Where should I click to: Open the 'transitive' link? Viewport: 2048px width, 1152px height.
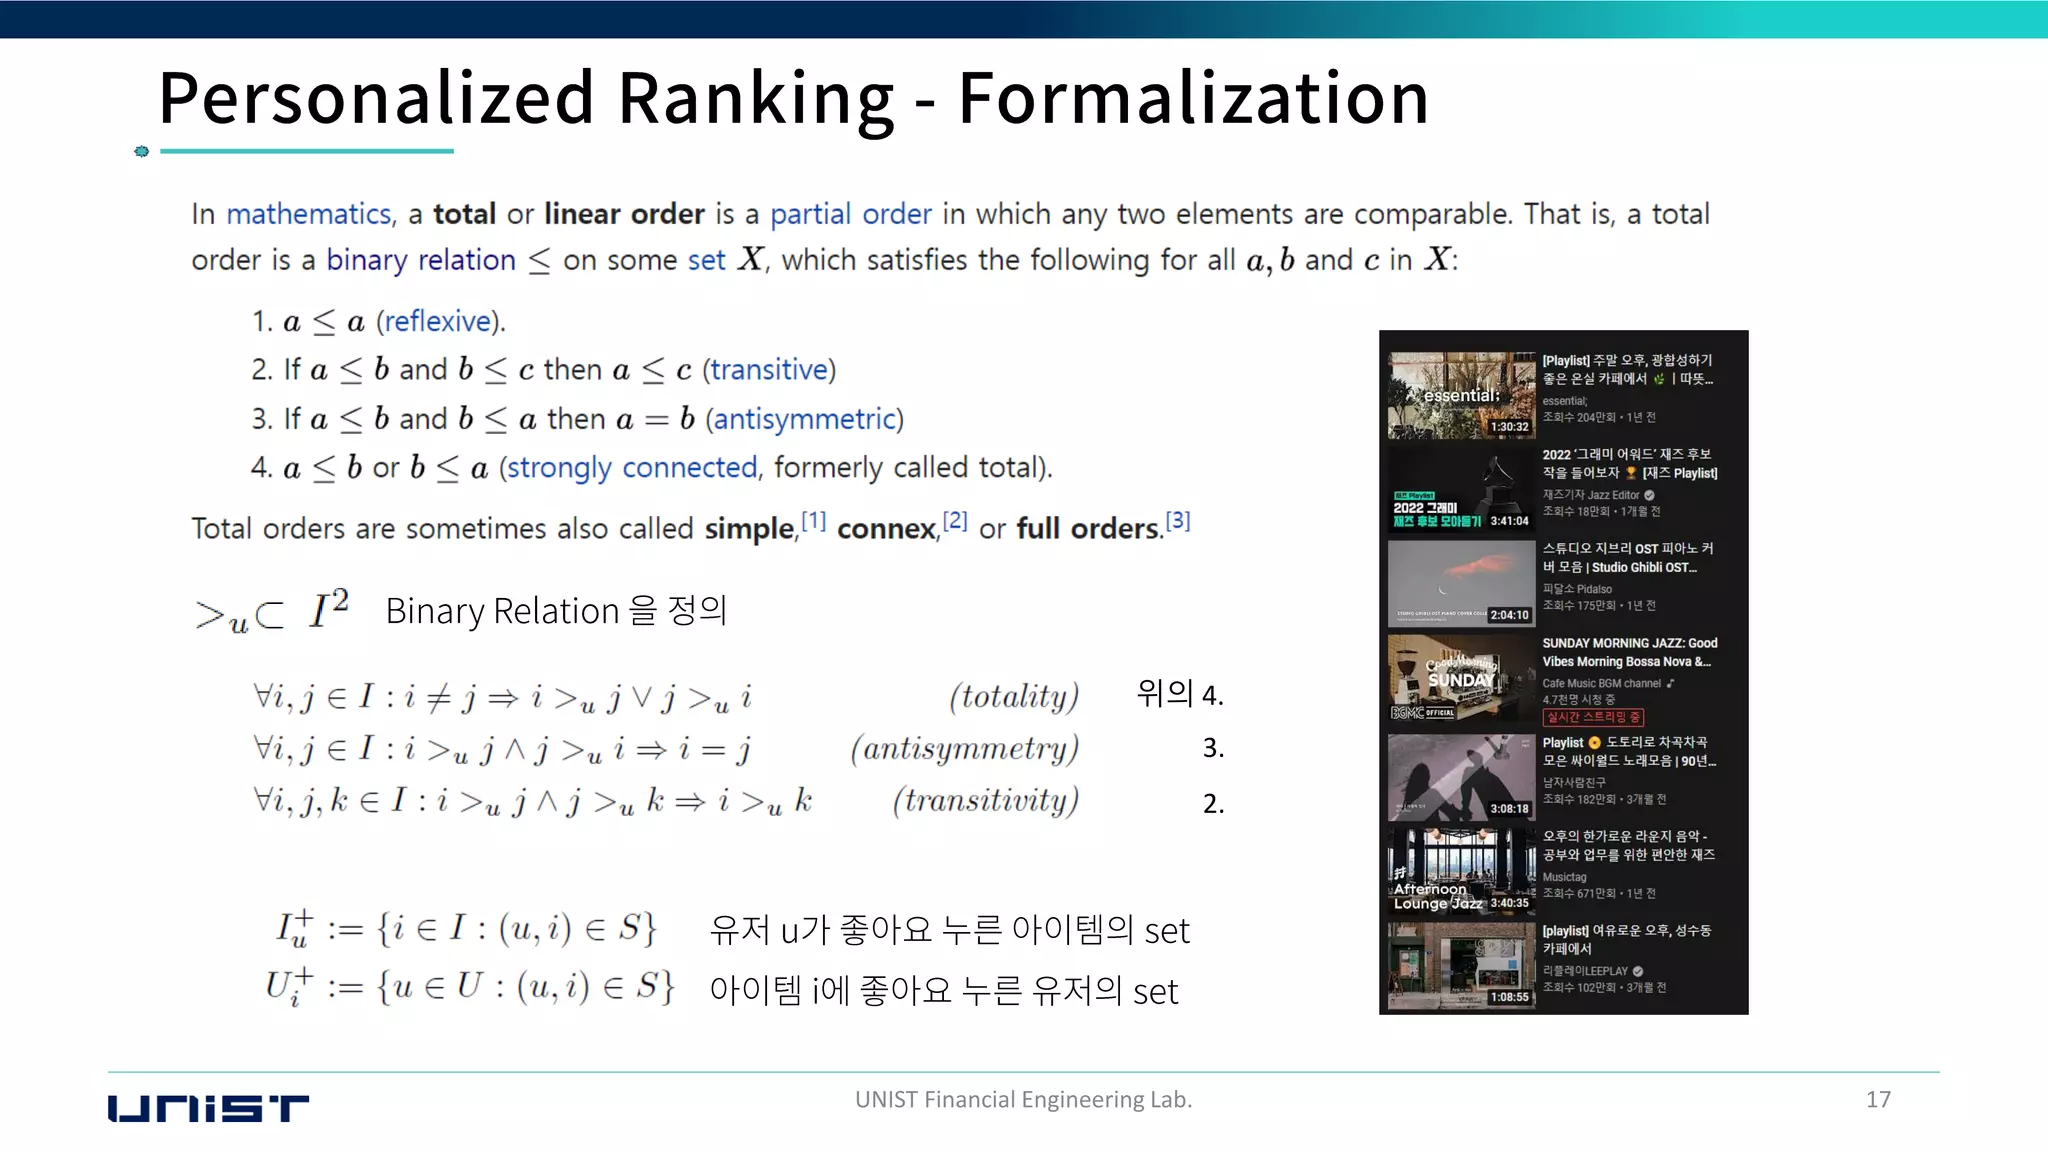[769, 370]
